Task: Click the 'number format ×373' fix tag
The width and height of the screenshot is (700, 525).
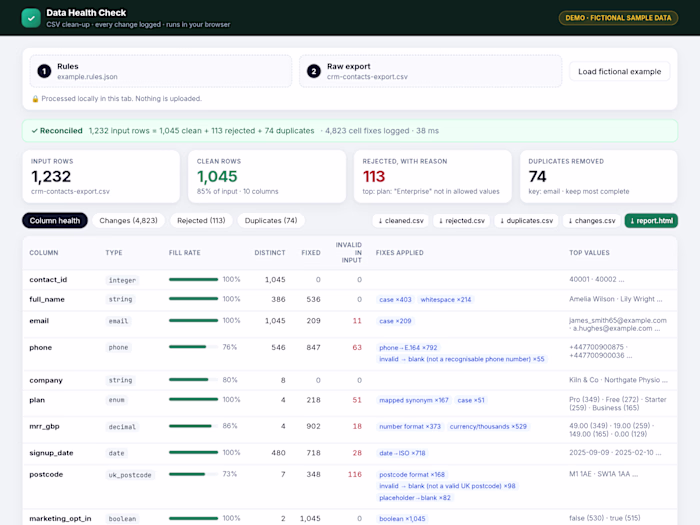Action: (x=410, y=426)
